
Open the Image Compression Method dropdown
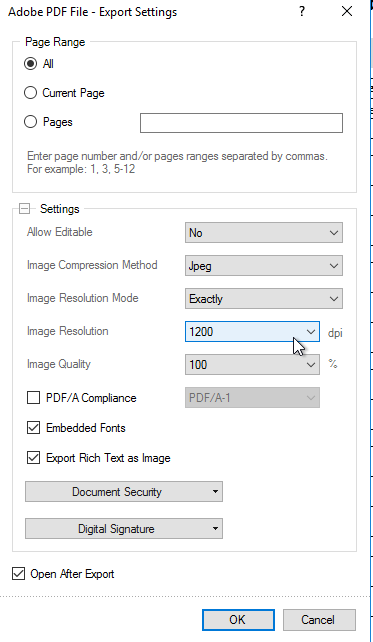(264, 266)
